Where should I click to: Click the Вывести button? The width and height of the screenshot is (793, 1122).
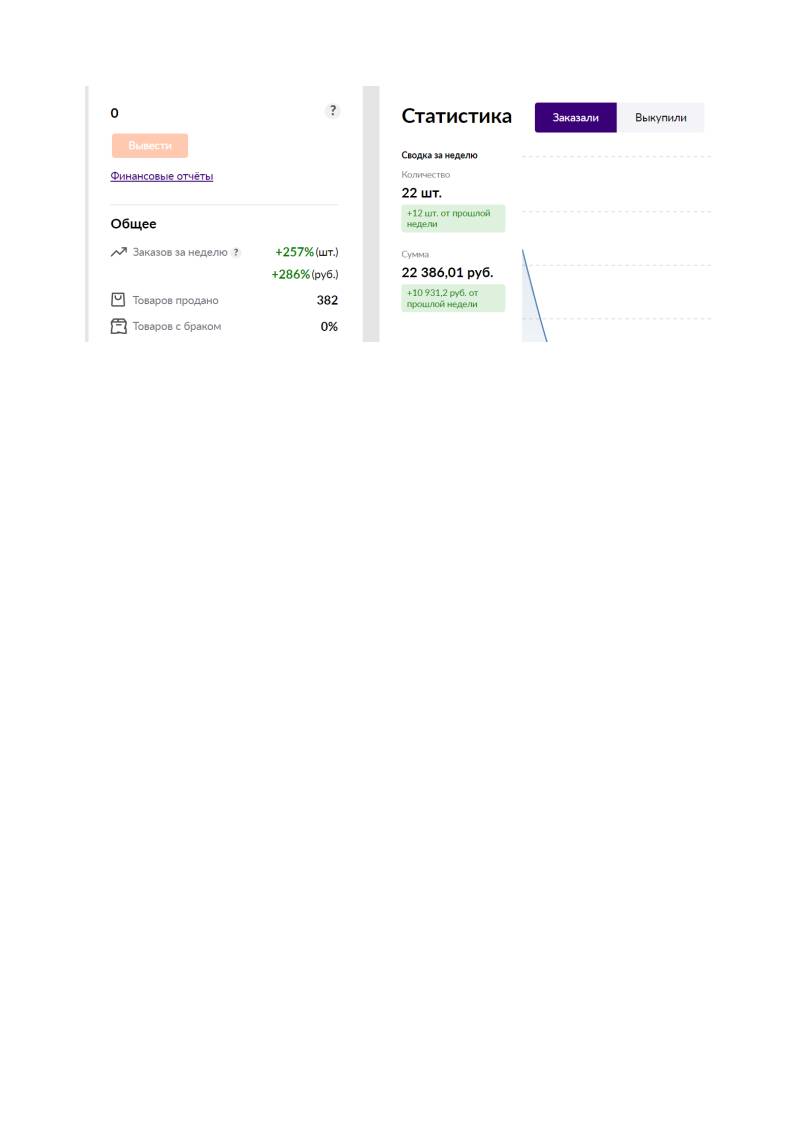pyautogui.click(x=150, y=145)
